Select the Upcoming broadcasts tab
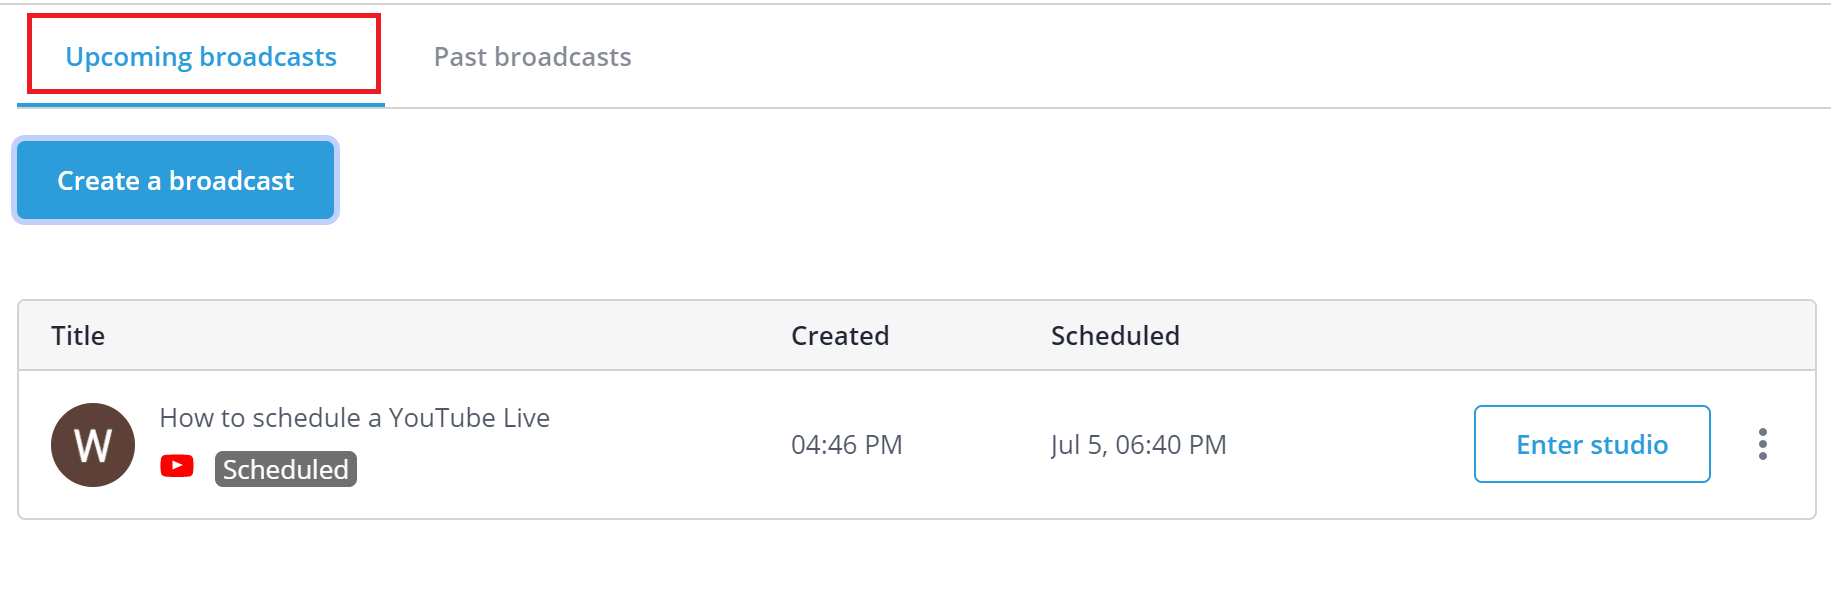This screenshot has width=1831, height=614. pyautogui.click(x=201, y=57)
